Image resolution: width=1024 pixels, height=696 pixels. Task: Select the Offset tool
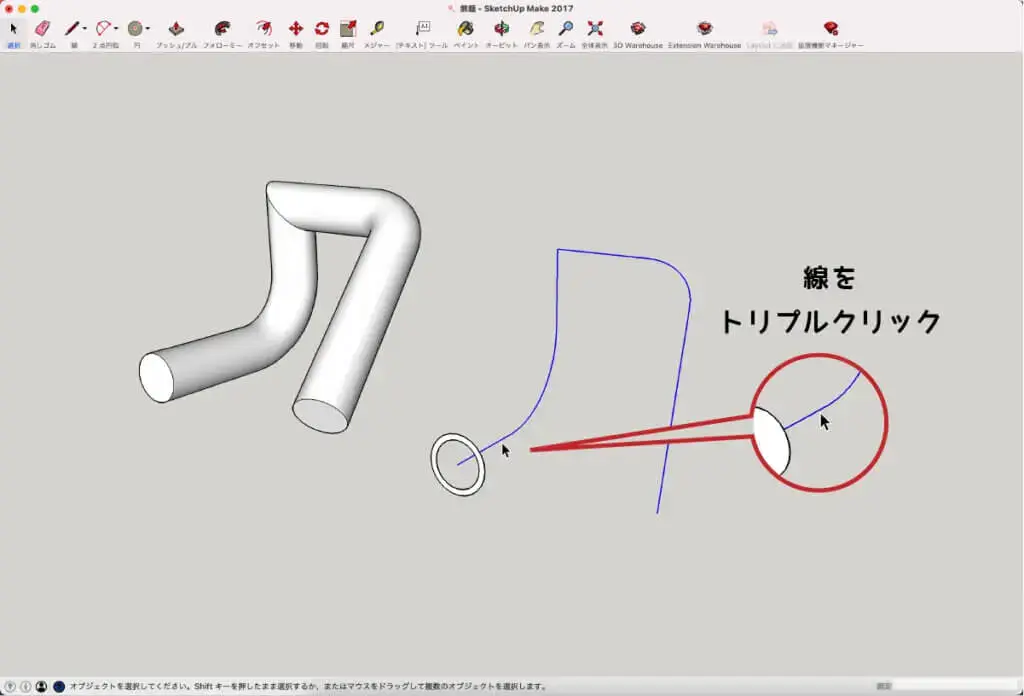pyautogui.click(x=263, y=29)
